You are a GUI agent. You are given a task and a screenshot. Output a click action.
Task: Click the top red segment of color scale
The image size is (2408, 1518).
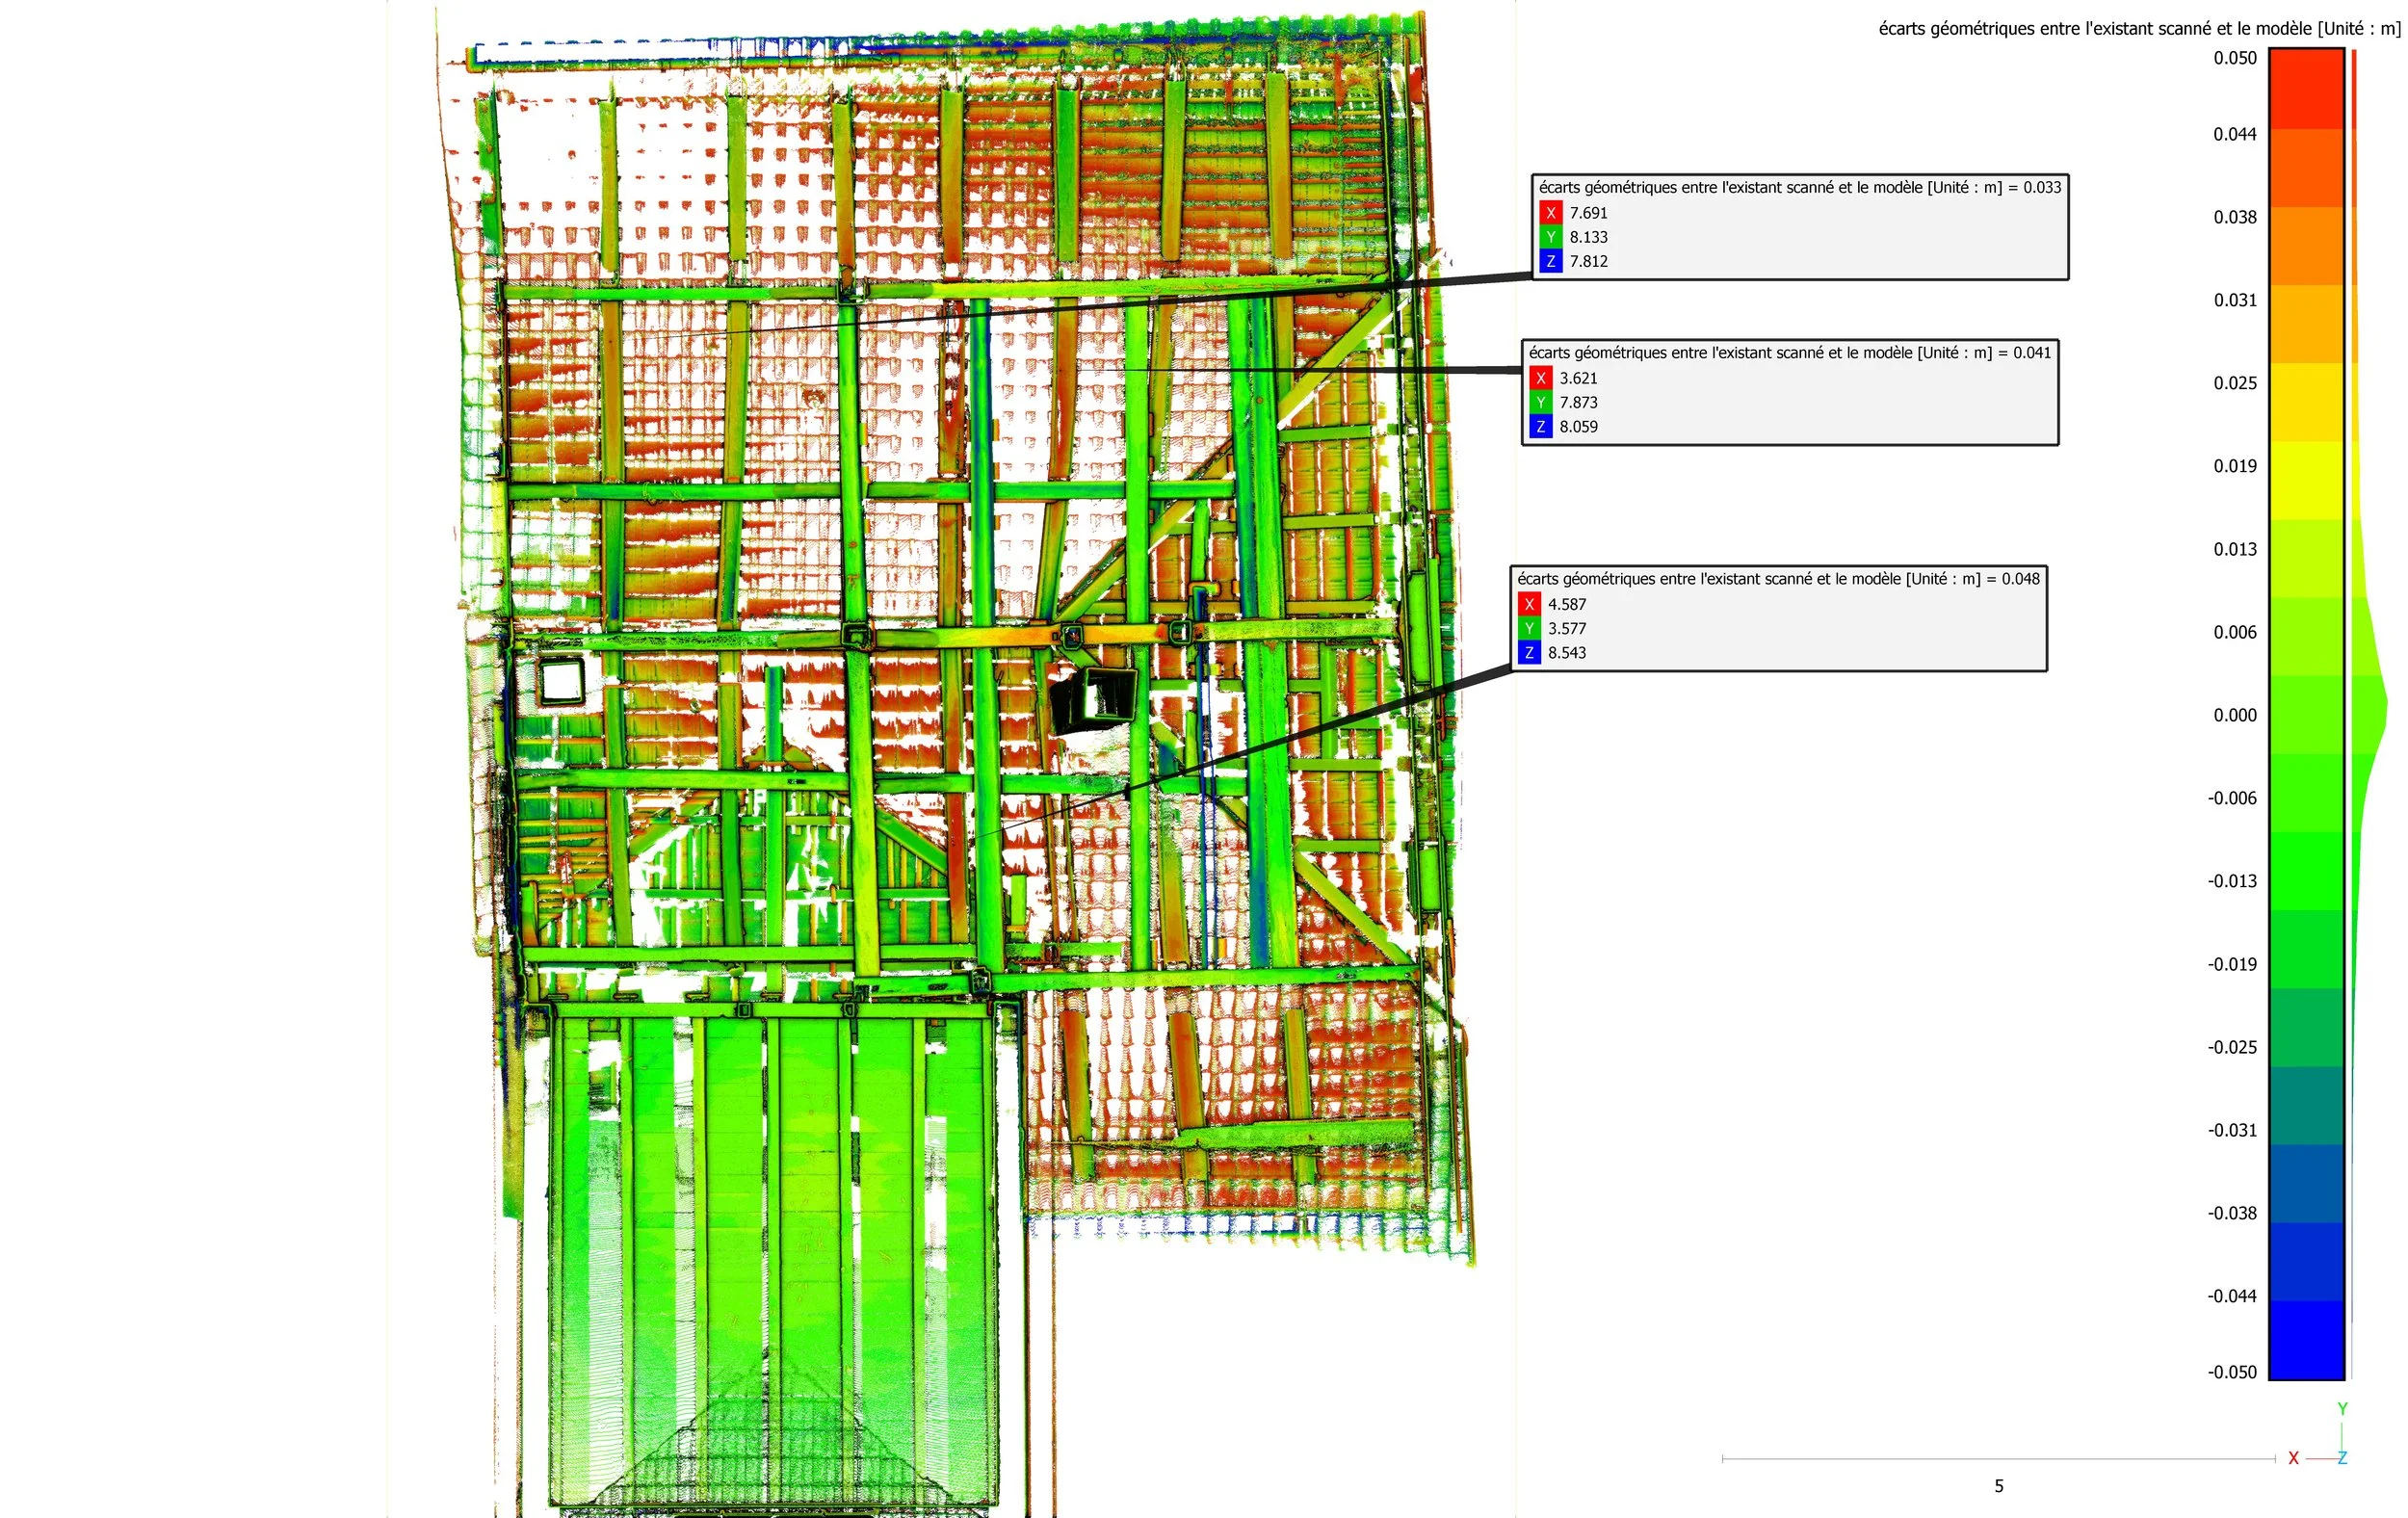[x=2306, y=88]
